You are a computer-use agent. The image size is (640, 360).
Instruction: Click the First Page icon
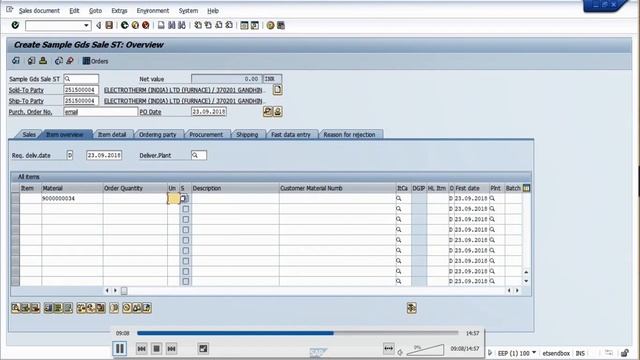(x=198, y=25)
